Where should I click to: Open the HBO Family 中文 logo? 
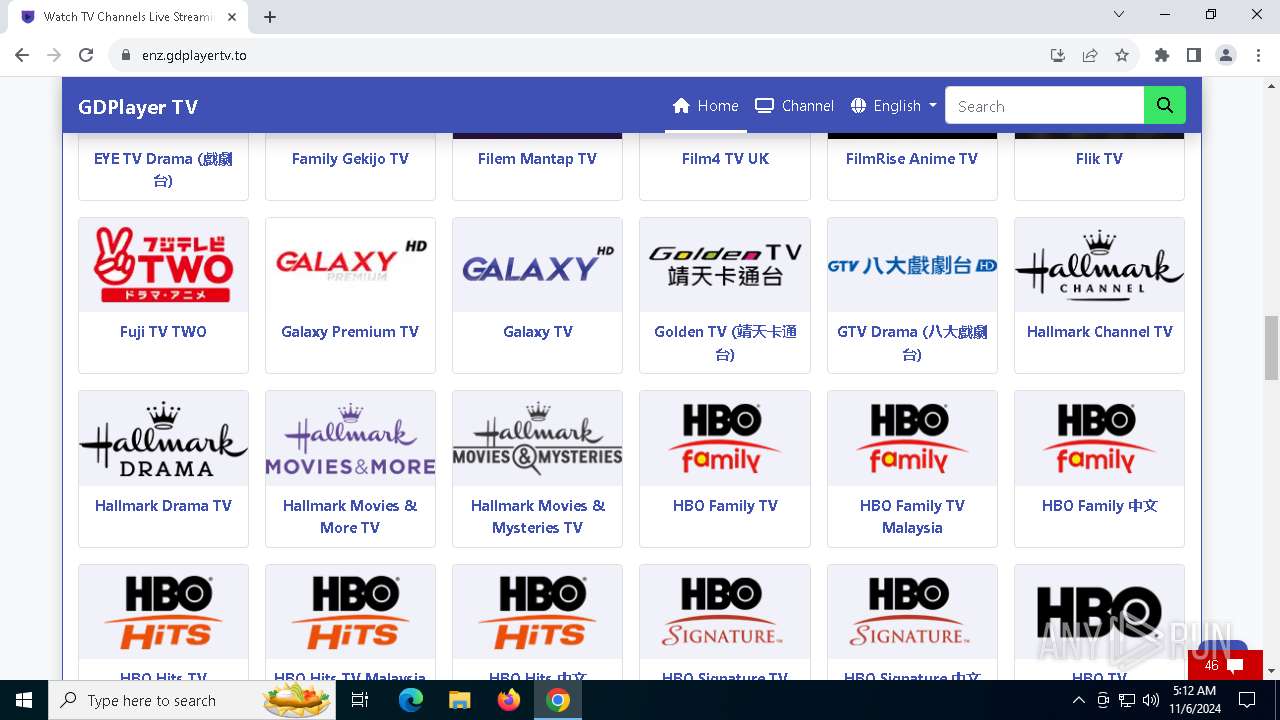(x=1099, y=439)
